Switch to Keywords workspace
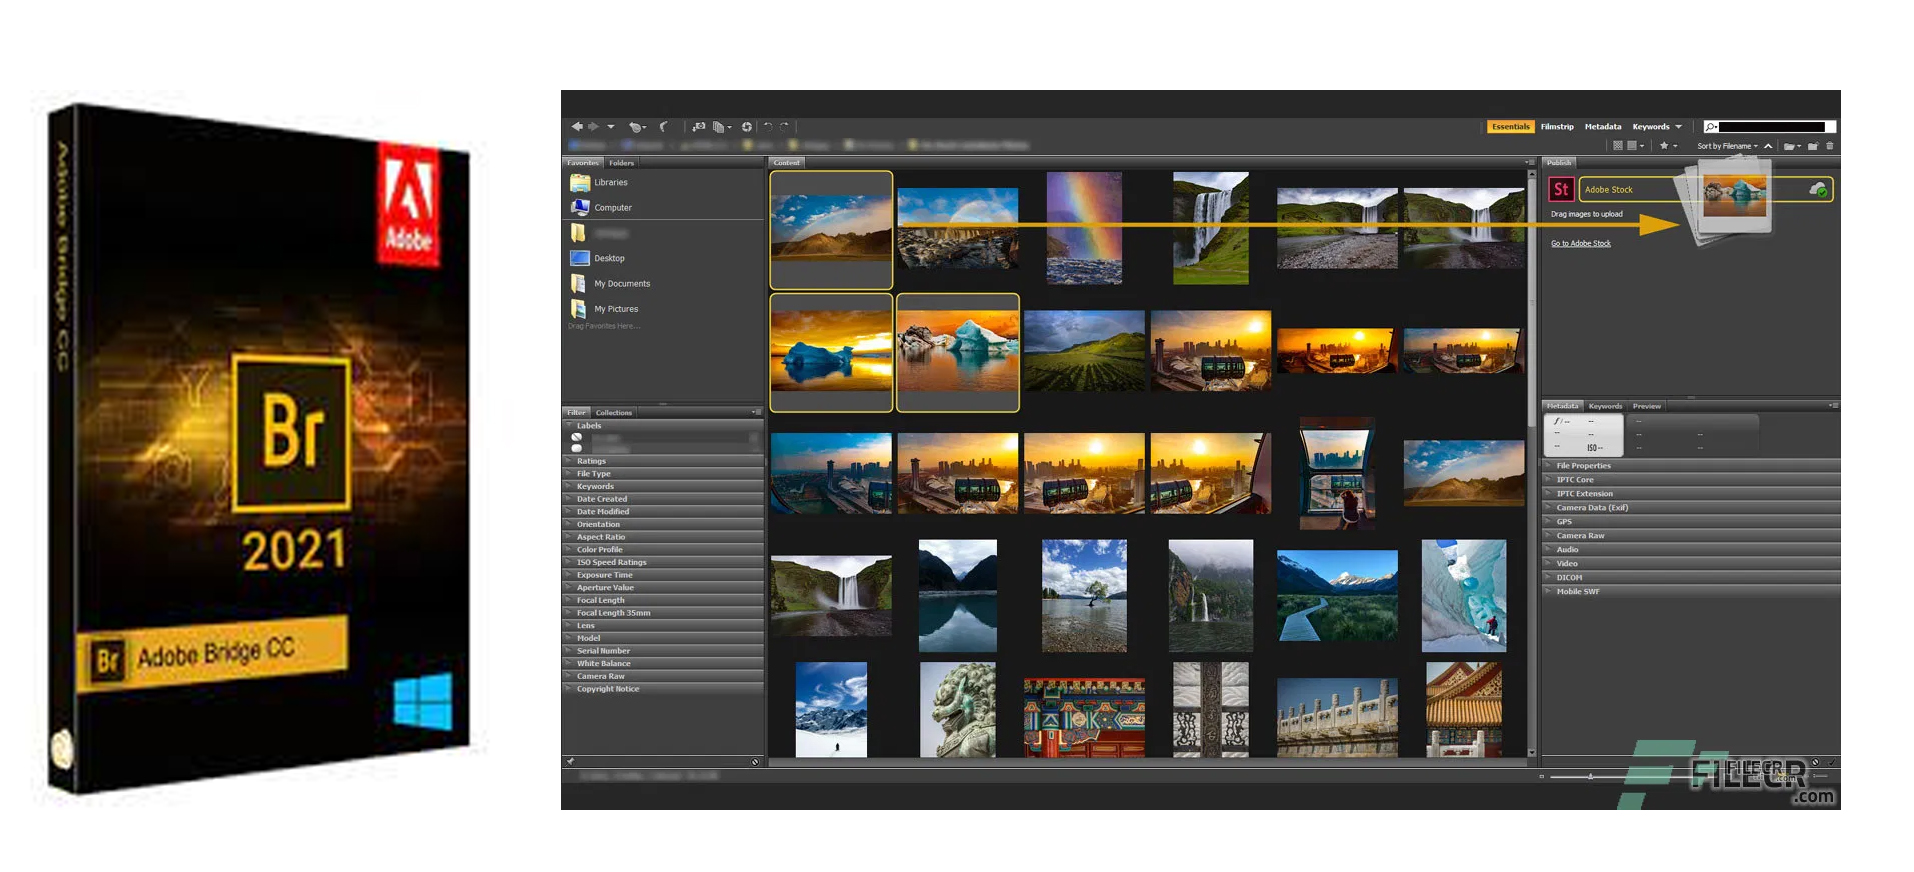This screenshot has width=1914, height=872. (x=1651, y=127)
